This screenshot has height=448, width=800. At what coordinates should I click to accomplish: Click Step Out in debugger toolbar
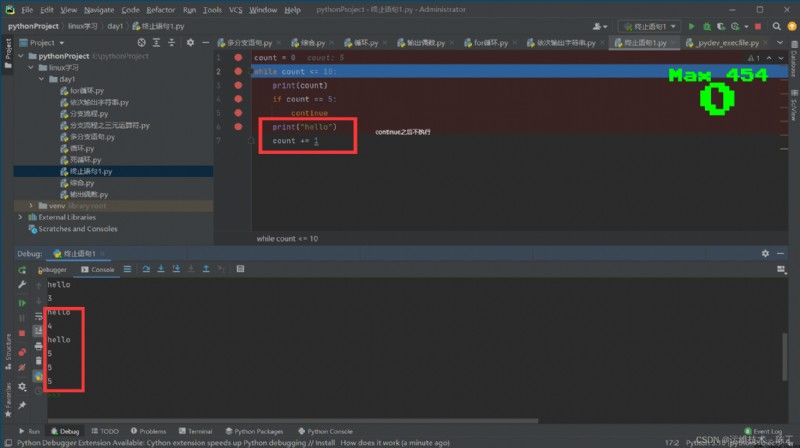(x=206, y=269)
